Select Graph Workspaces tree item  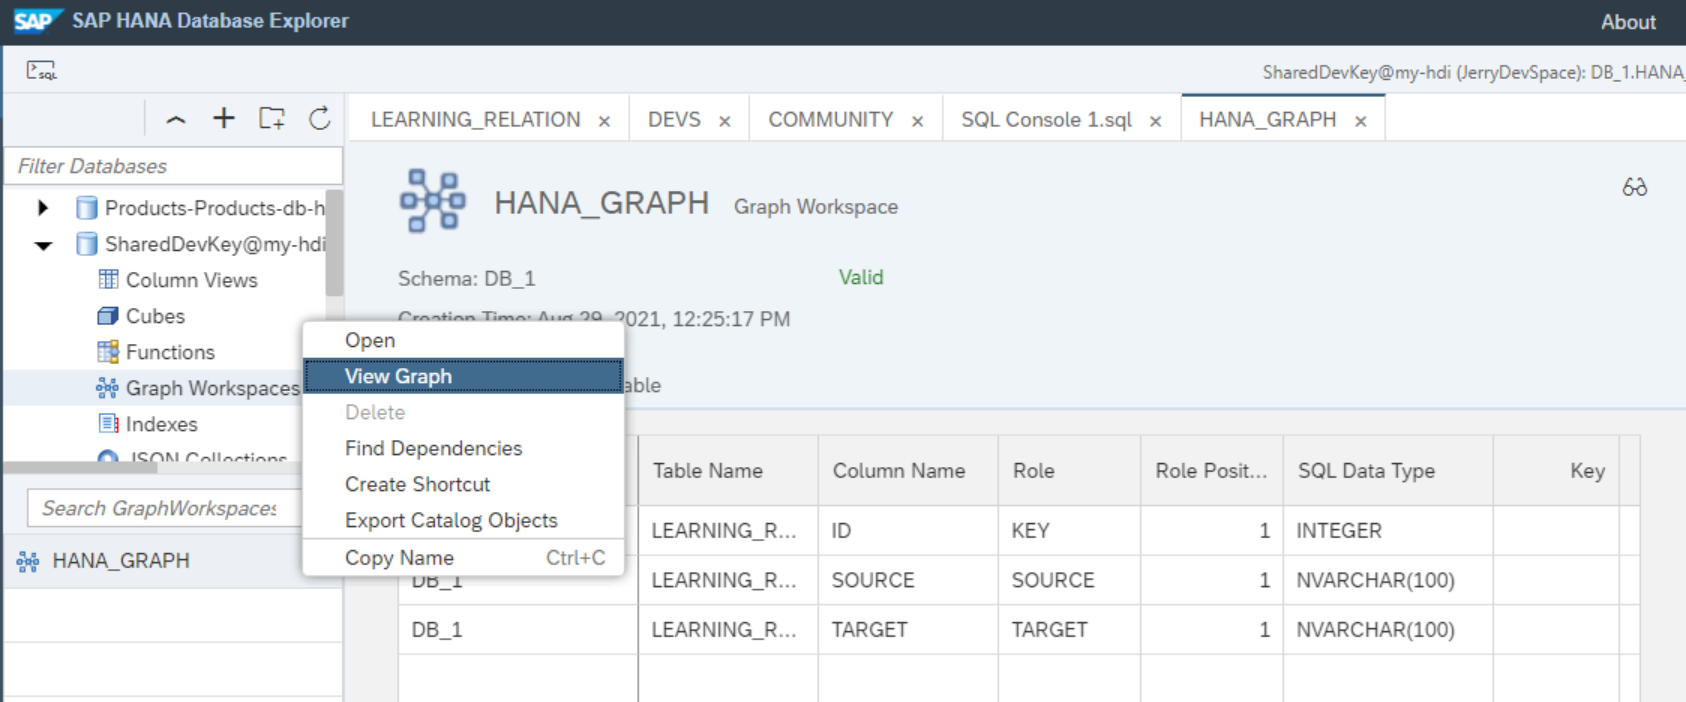click(212, 388)
